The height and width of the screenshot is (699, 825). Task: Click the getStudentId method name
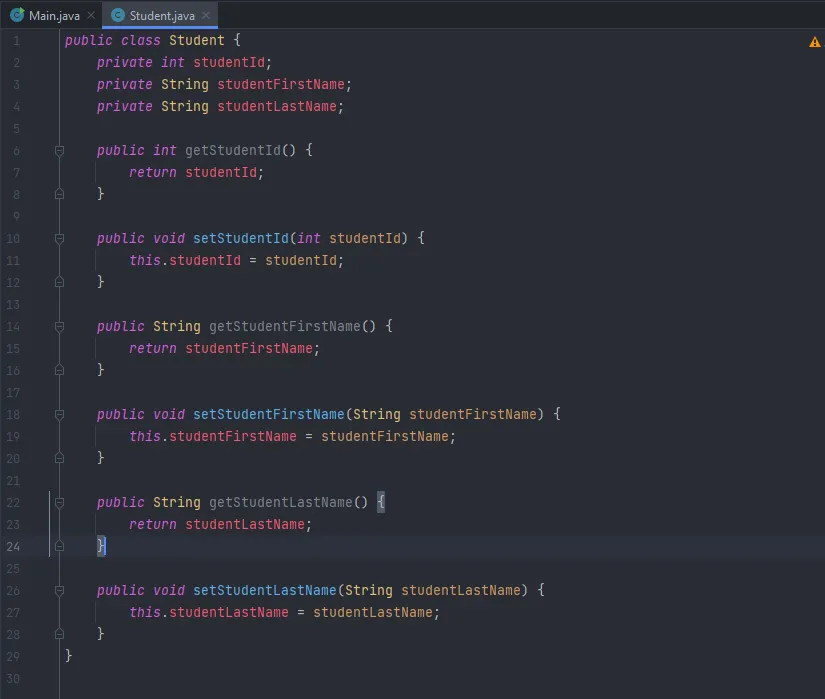(x=233, y=150)
